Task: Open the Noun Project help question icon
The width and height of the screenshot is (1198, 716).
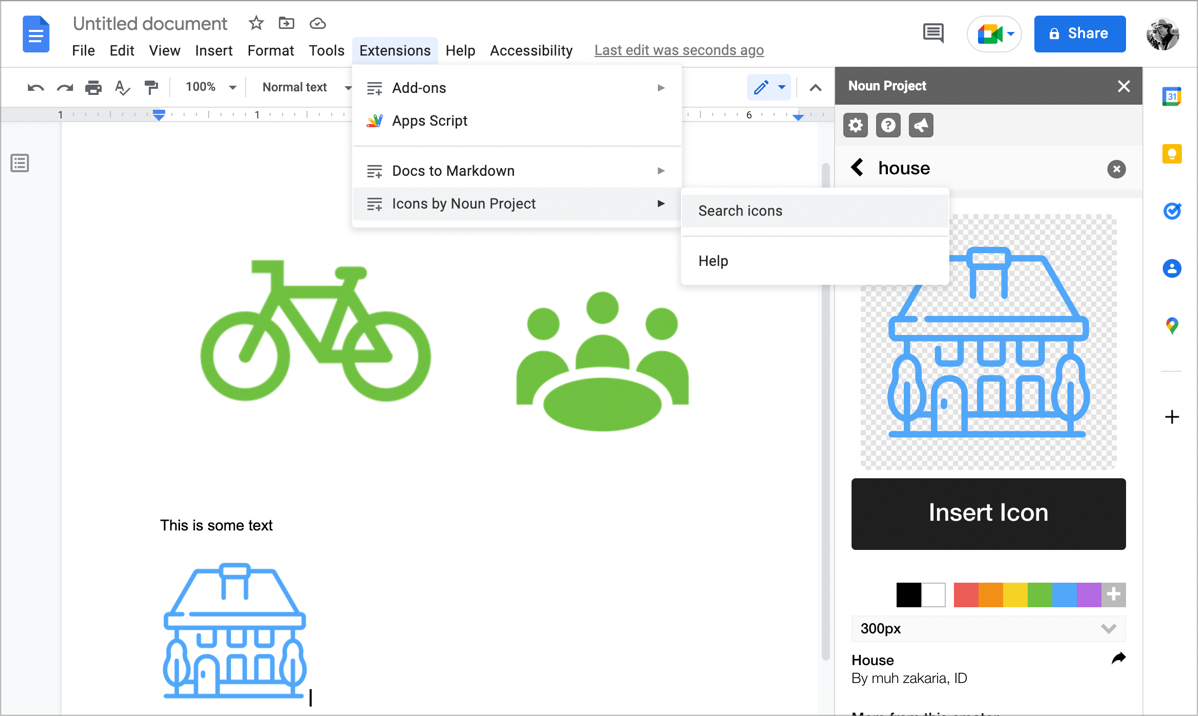Action: pos(888,125)
